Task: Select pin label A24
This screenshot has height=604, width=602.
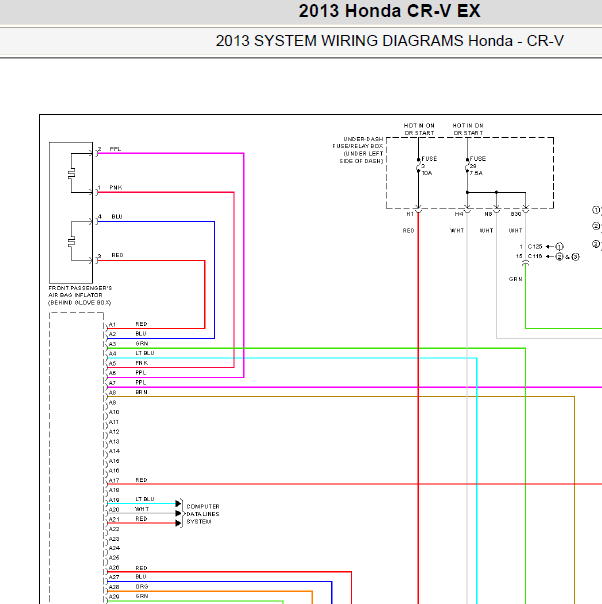Action: [x=114, y=548]
